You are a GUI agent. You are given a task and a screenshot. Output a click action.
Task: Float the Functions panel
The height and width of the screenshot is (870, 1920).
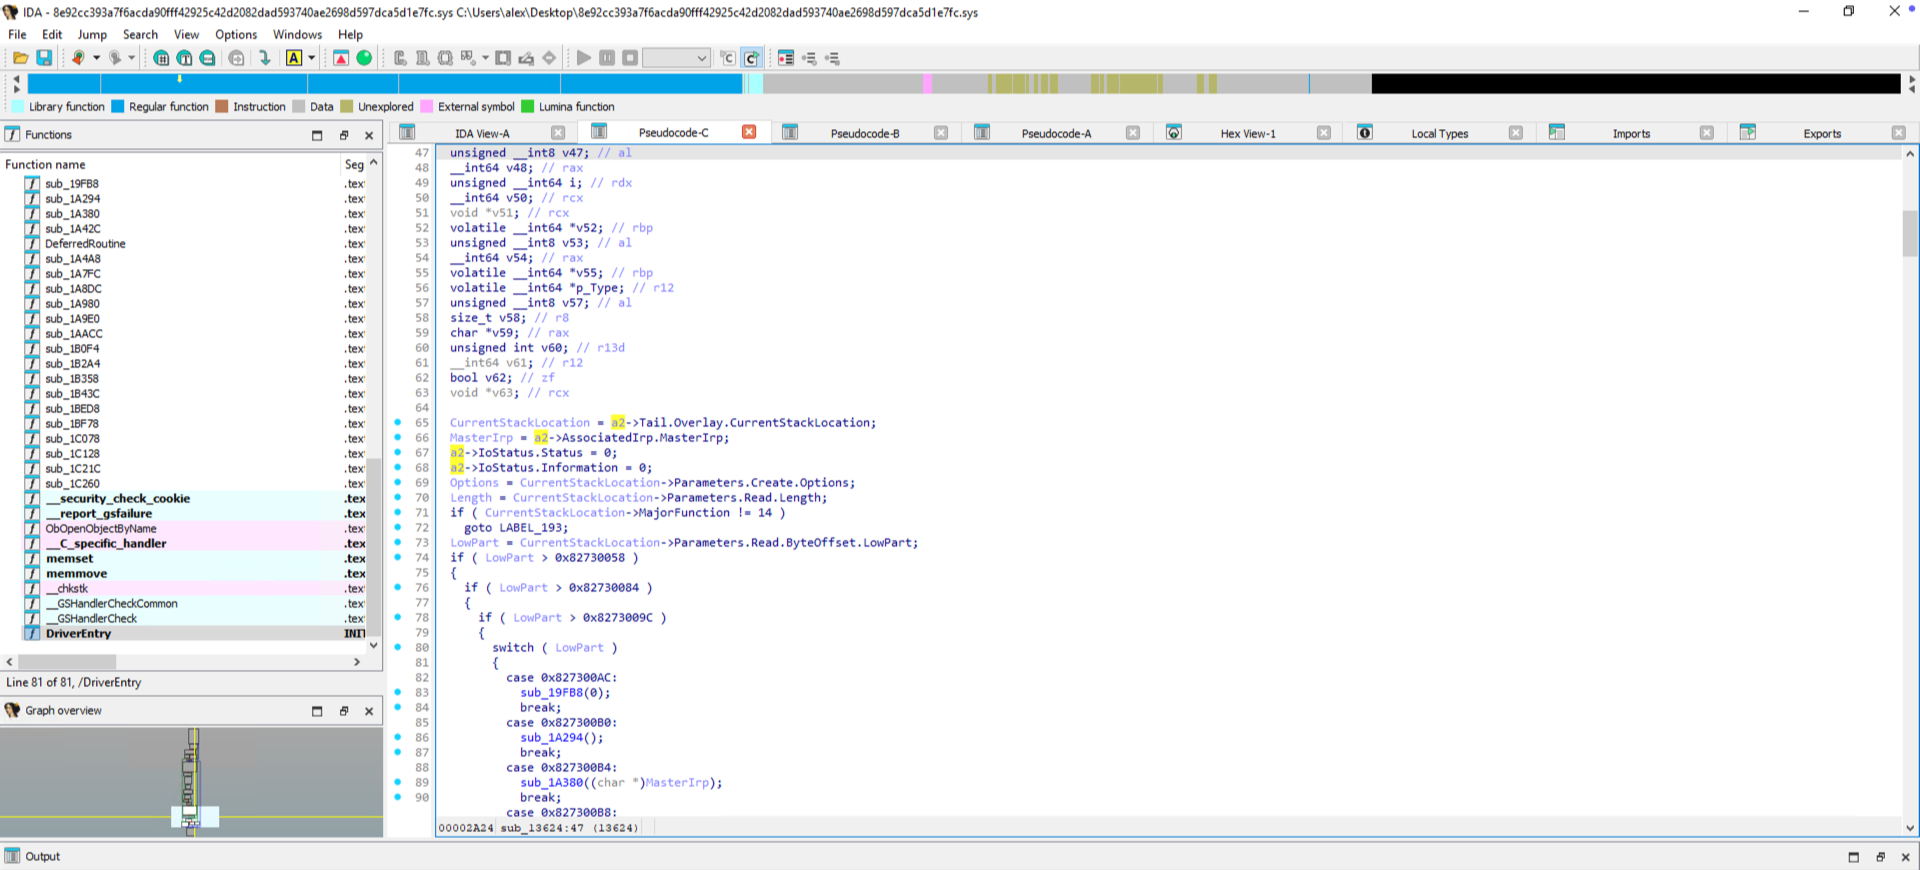pyautogui.click(x=344, y=135)
